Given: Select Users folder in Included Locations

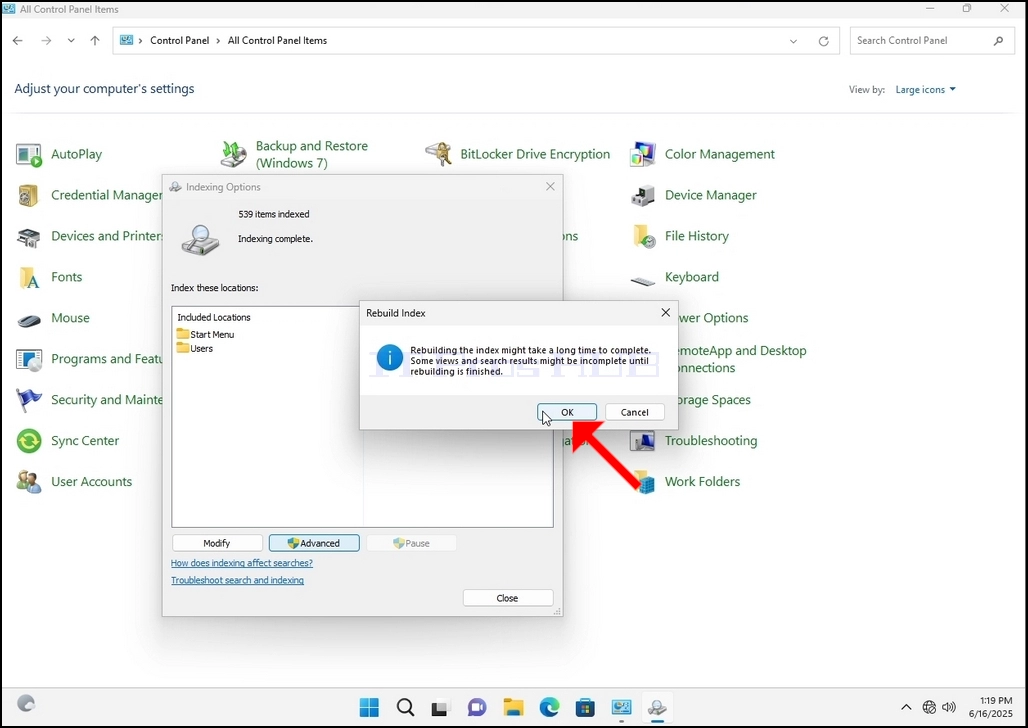Looking at the screenshot, I should pyautogui.click(x=195, y=348).
